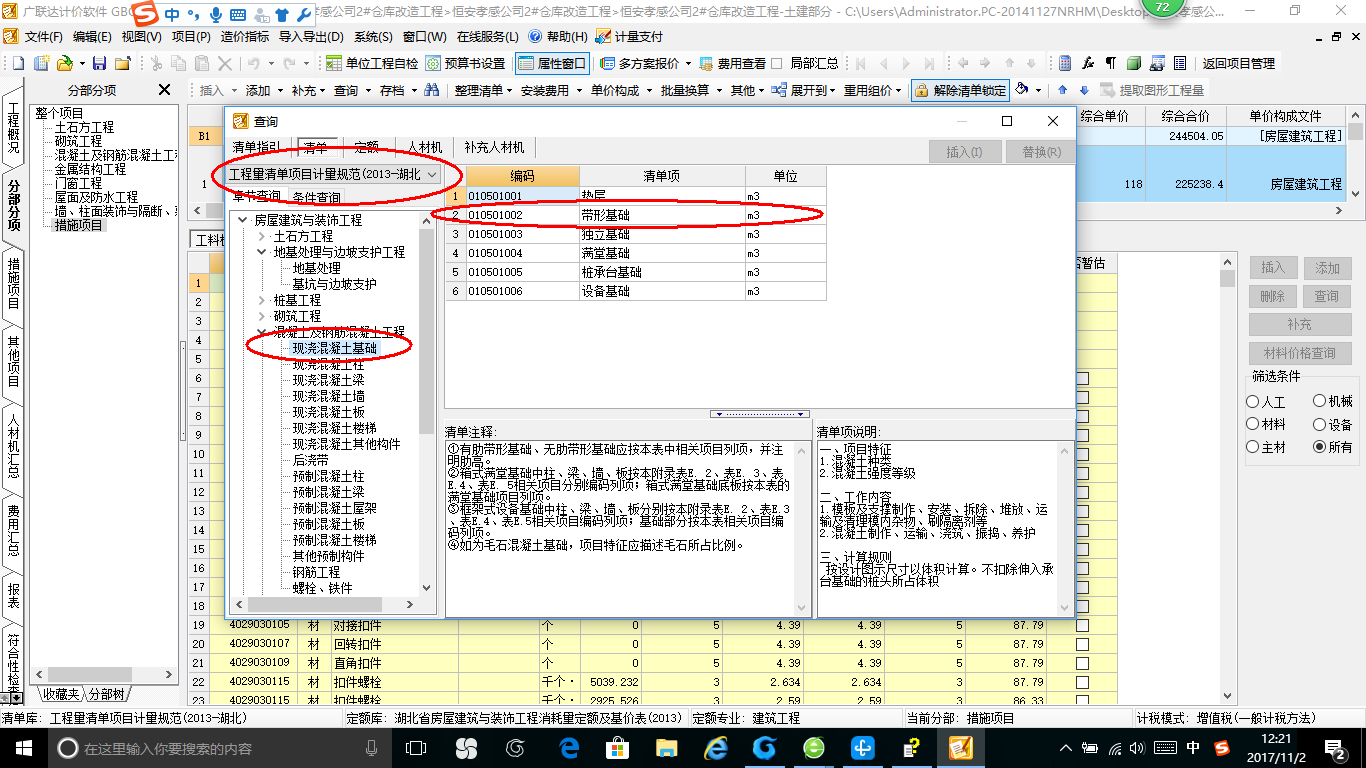Close the 分部分项 side panel with X
1366x768 pixels.
[x=165, y=90]
